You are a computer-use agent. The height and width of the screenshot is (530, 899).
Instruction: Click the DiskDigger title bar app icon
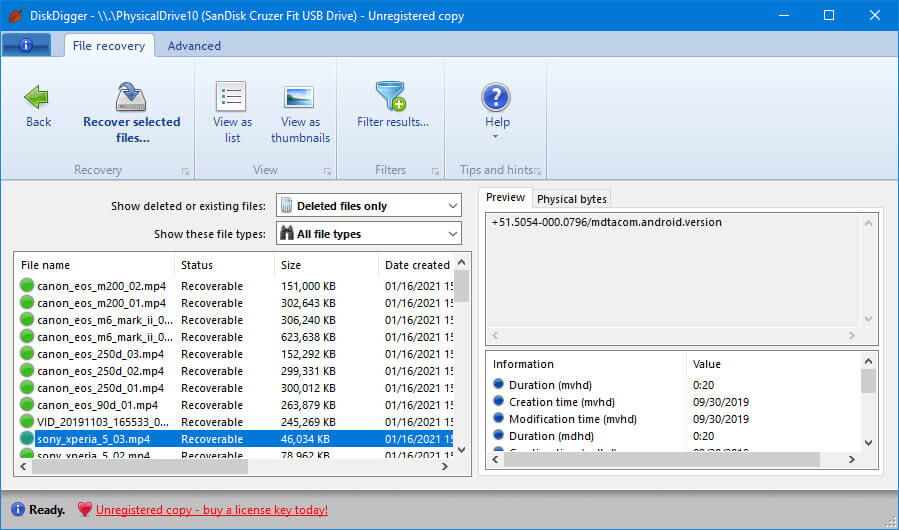[x=15, y=15]
